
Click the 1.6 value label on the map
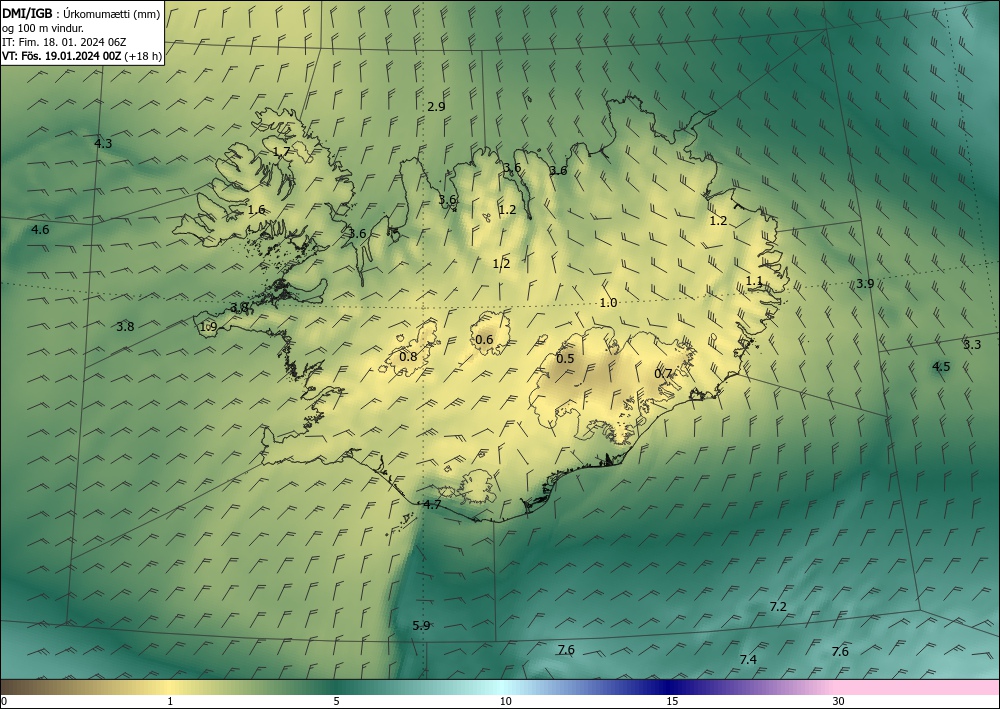[x=256, y=209]
